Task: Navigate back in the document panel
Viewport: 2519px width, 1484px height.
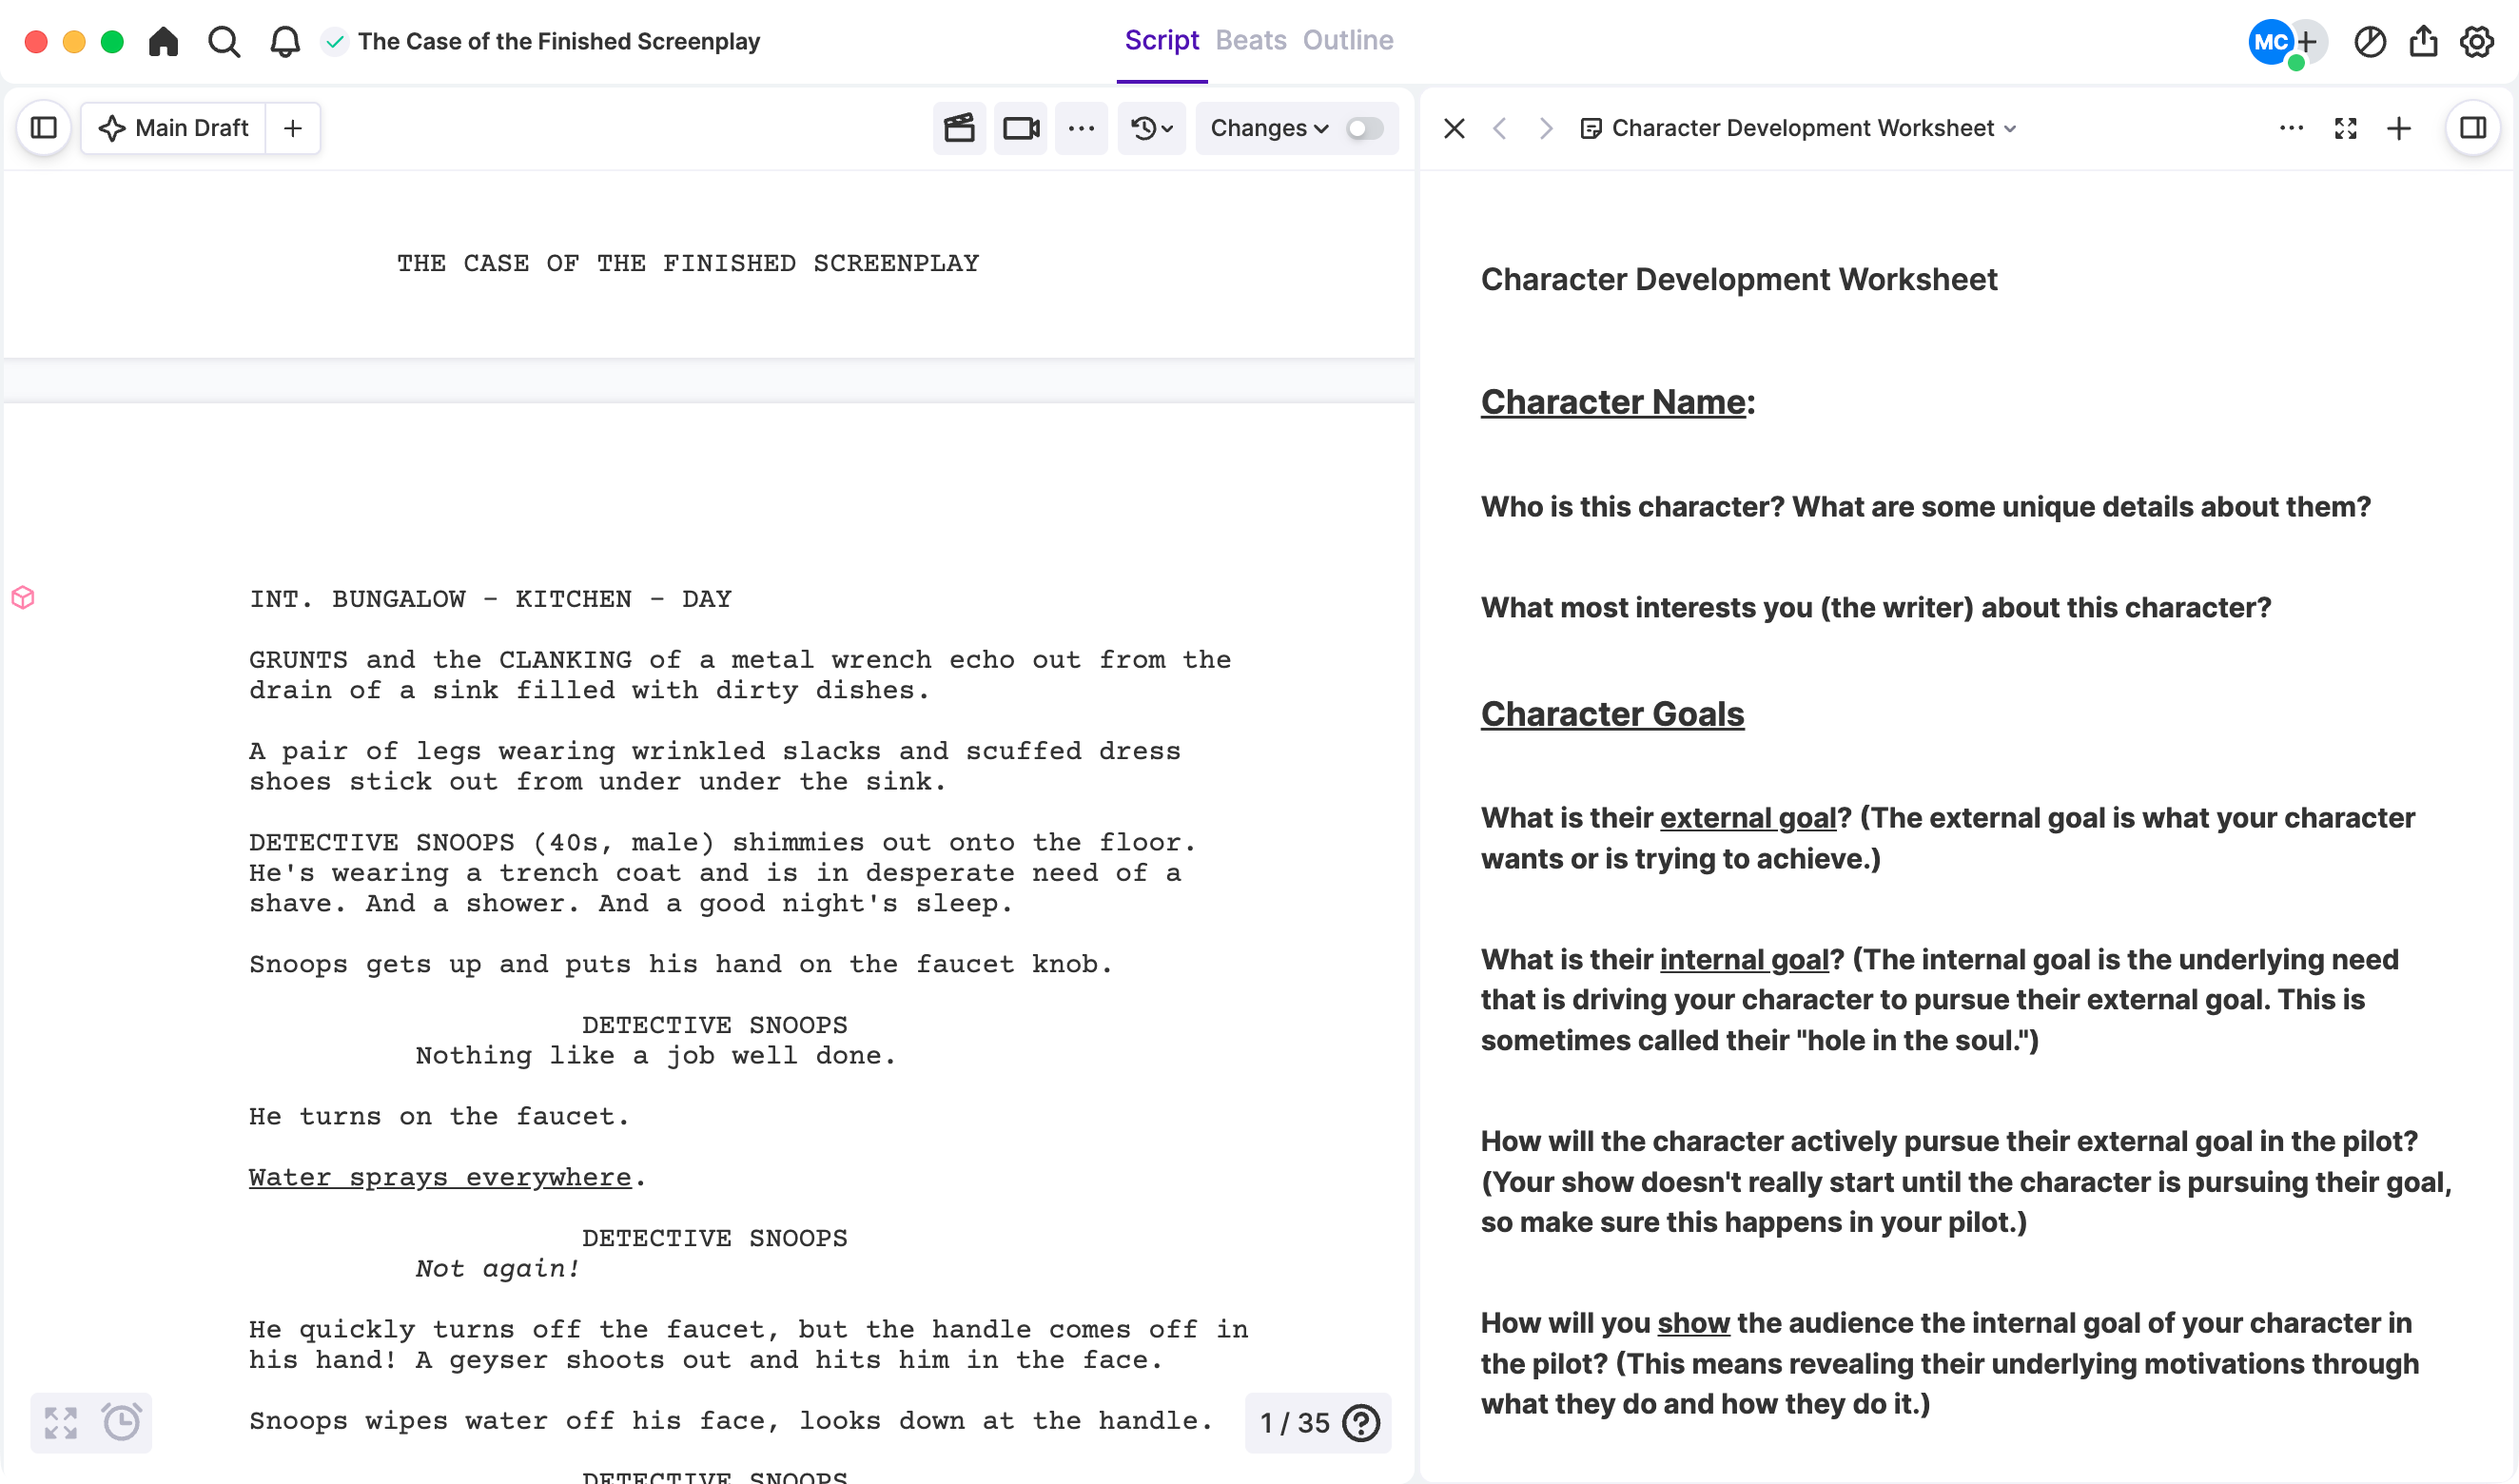Action: coord(1500,128)
